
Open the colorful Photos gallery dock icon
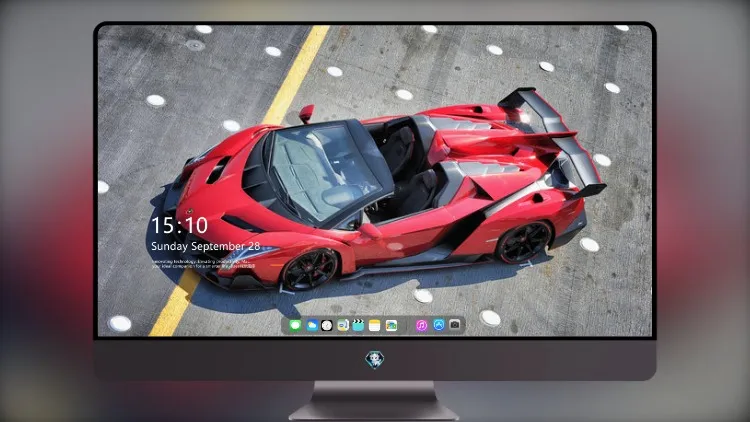point(391,325)
